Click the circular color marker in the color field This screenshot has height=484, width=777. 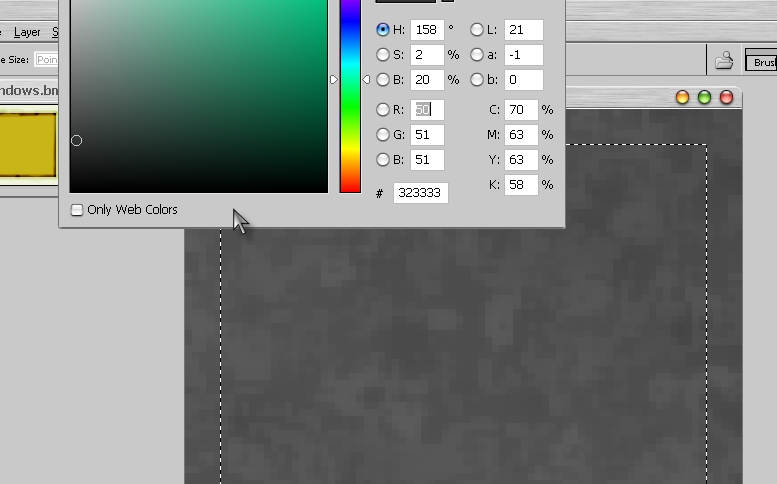(x=76, y=141)
